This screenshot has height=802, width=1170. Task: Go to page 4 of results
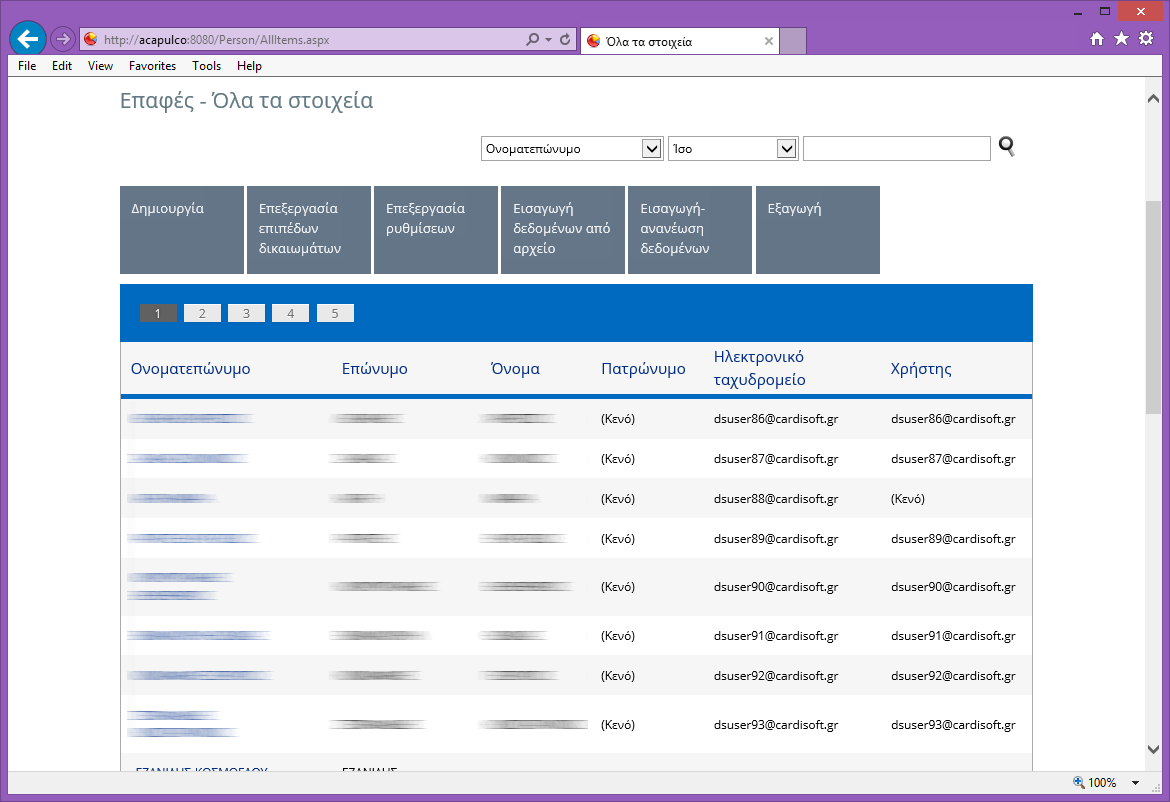pos(290,313)
